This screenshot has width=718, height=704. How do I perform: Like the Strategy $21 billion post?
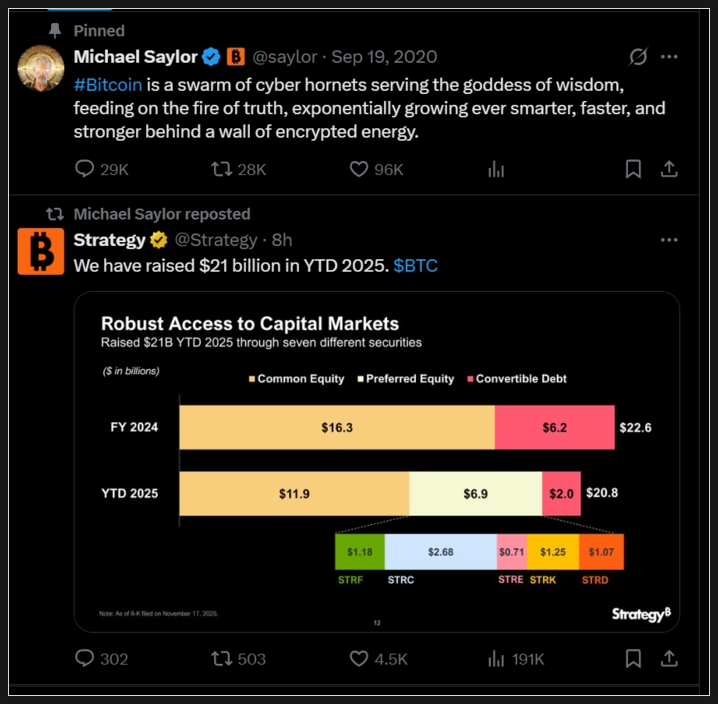[x=359, y=659]
